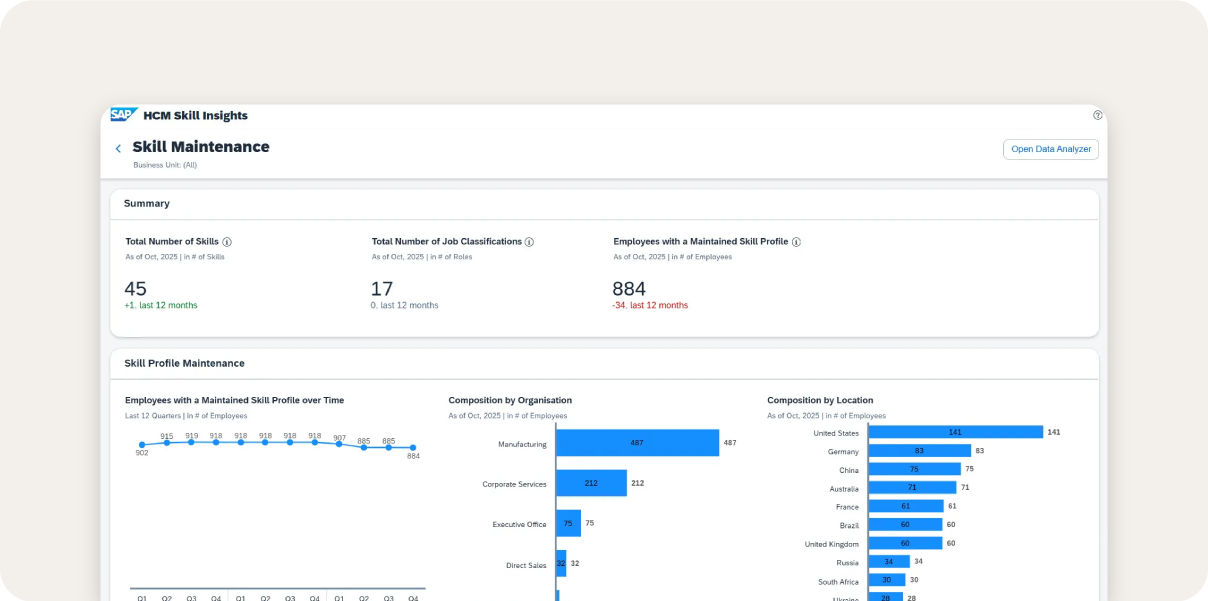The image size is (1208, 601).
Task: Click the Business Unit: (All) filter text
Action: (165, 165)
